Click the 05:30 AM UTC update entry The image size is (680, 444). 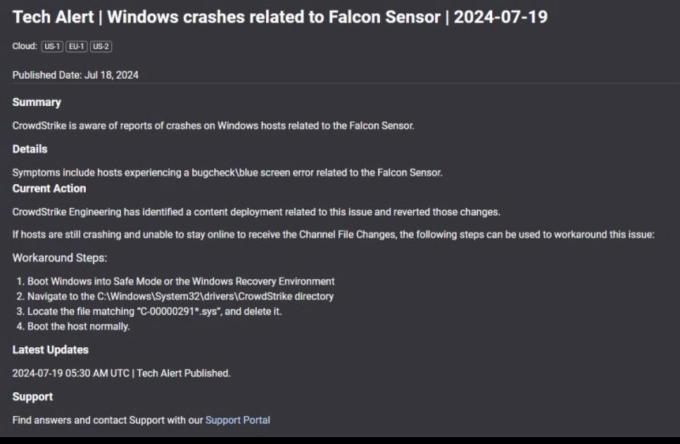tap(121, 373)
